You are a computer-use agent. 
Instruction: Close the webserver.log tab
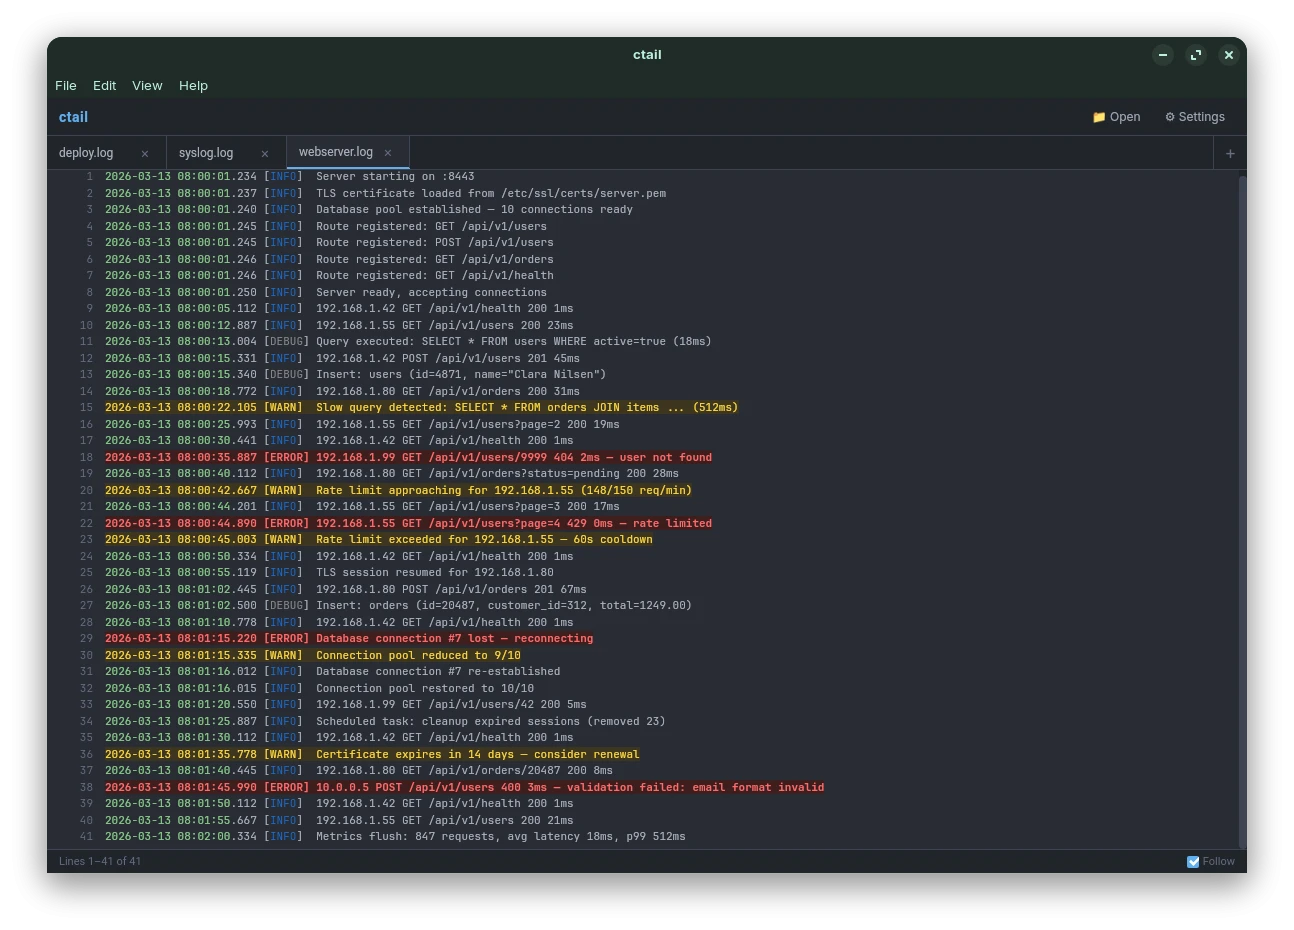tap(388, 153)
